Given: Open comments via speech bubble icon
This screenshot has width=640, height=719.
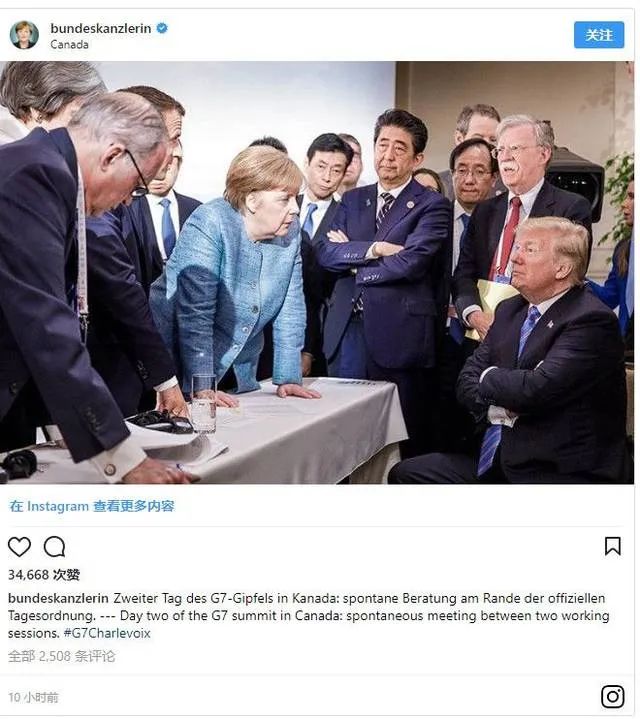Looking at the screenshot, I should 55,547.
